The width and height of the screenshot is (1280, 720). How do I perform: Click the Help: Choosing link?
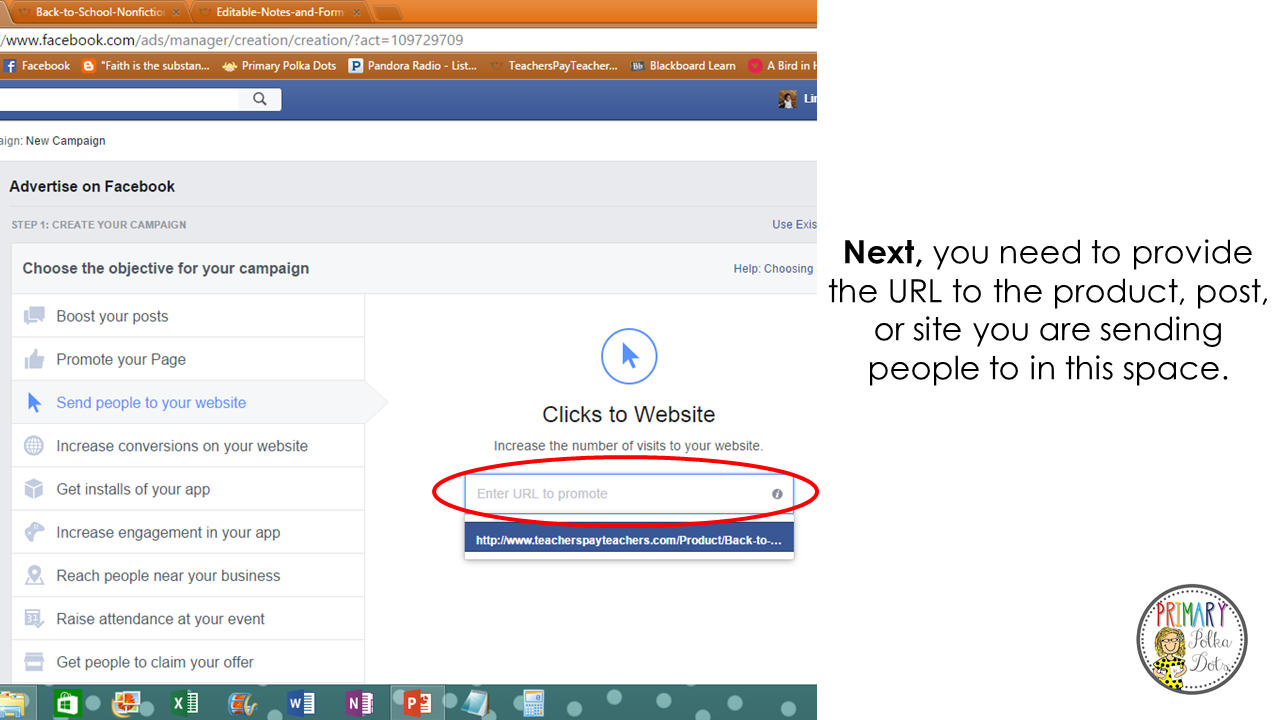pyautogui.click(x=774, y=269)
